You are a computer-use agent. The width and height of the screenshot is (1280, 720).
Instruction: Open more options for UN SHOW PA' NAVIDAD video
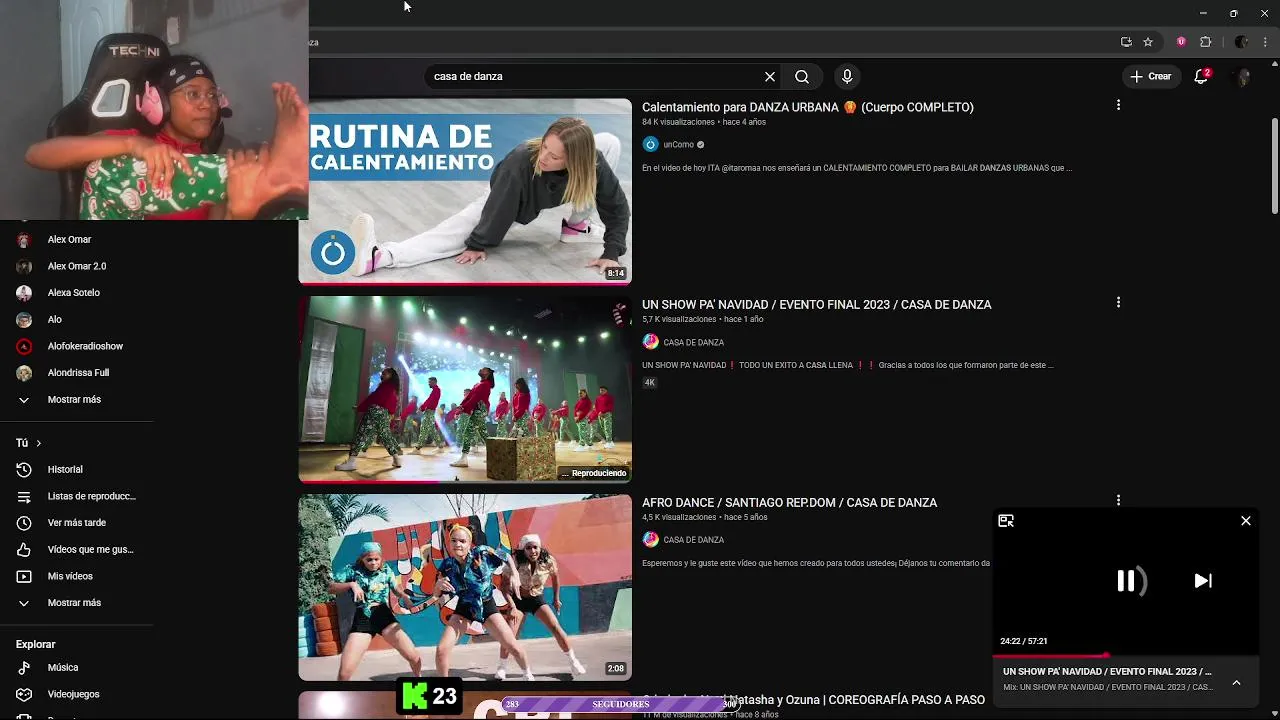1118,302
